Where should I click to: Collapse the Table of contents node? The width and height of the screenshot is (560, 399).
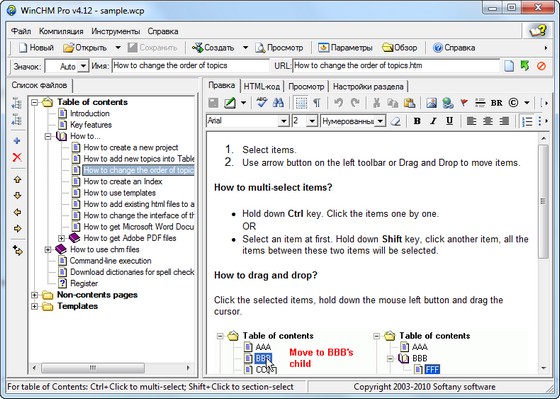[x=34, y=103]
